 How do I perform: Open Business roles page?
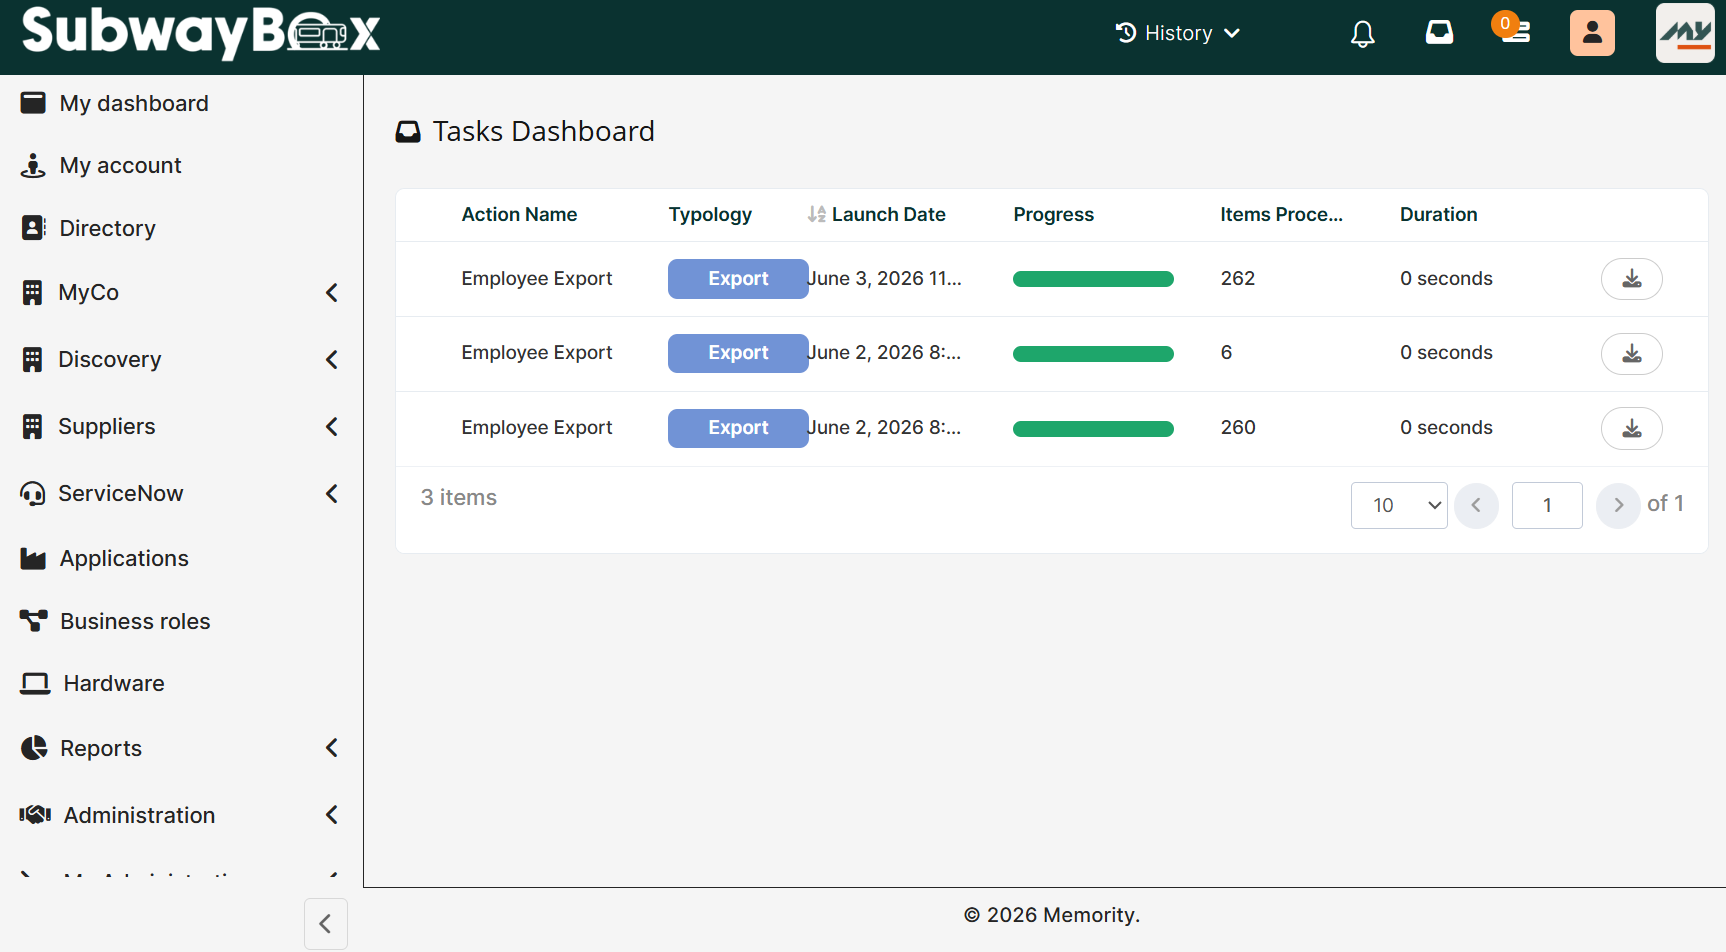point(135,621)
